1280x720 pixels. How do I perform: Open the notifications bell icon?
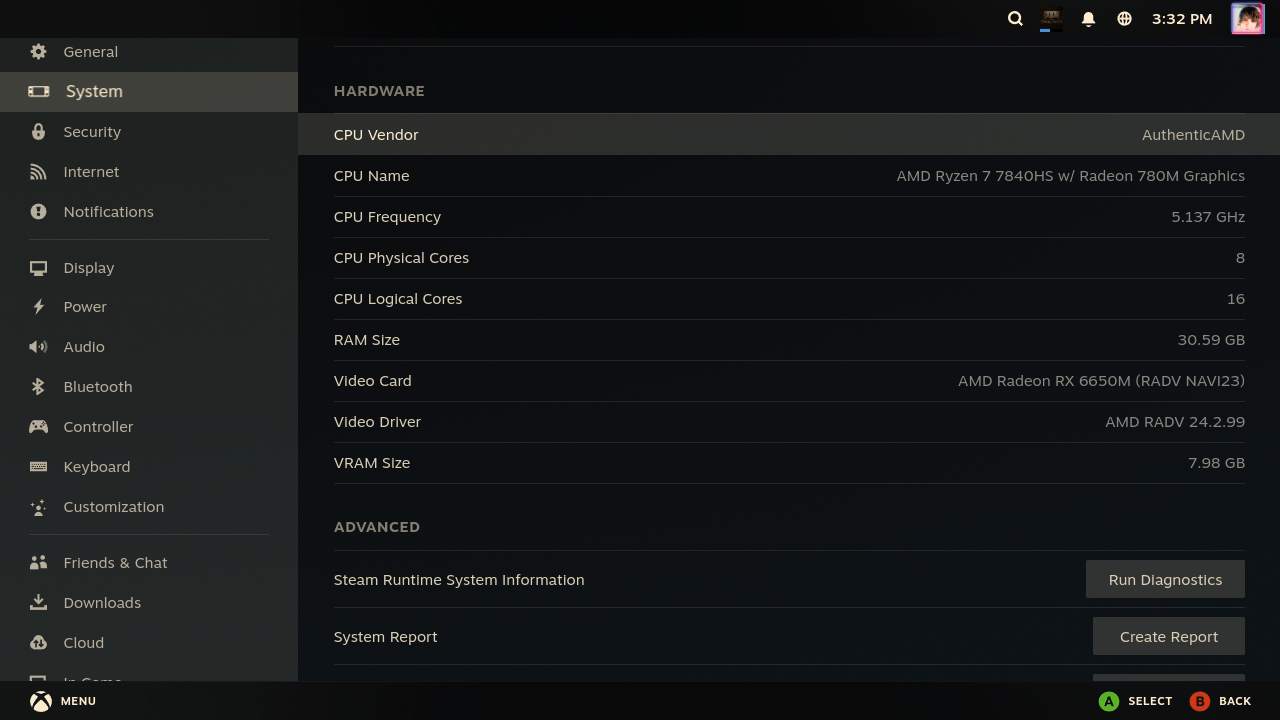click(x=1088, y=18)
